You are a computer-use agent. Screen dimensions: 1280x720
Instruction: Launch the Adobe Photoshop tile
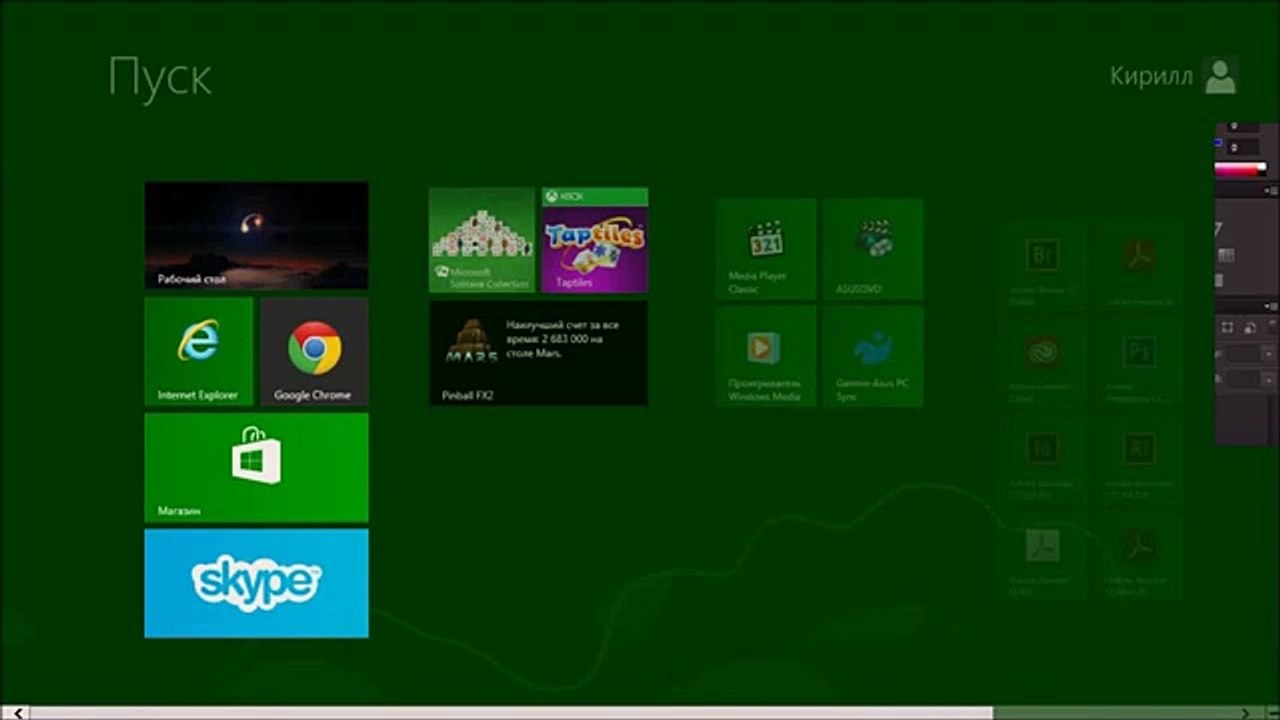pos(1138,361)
